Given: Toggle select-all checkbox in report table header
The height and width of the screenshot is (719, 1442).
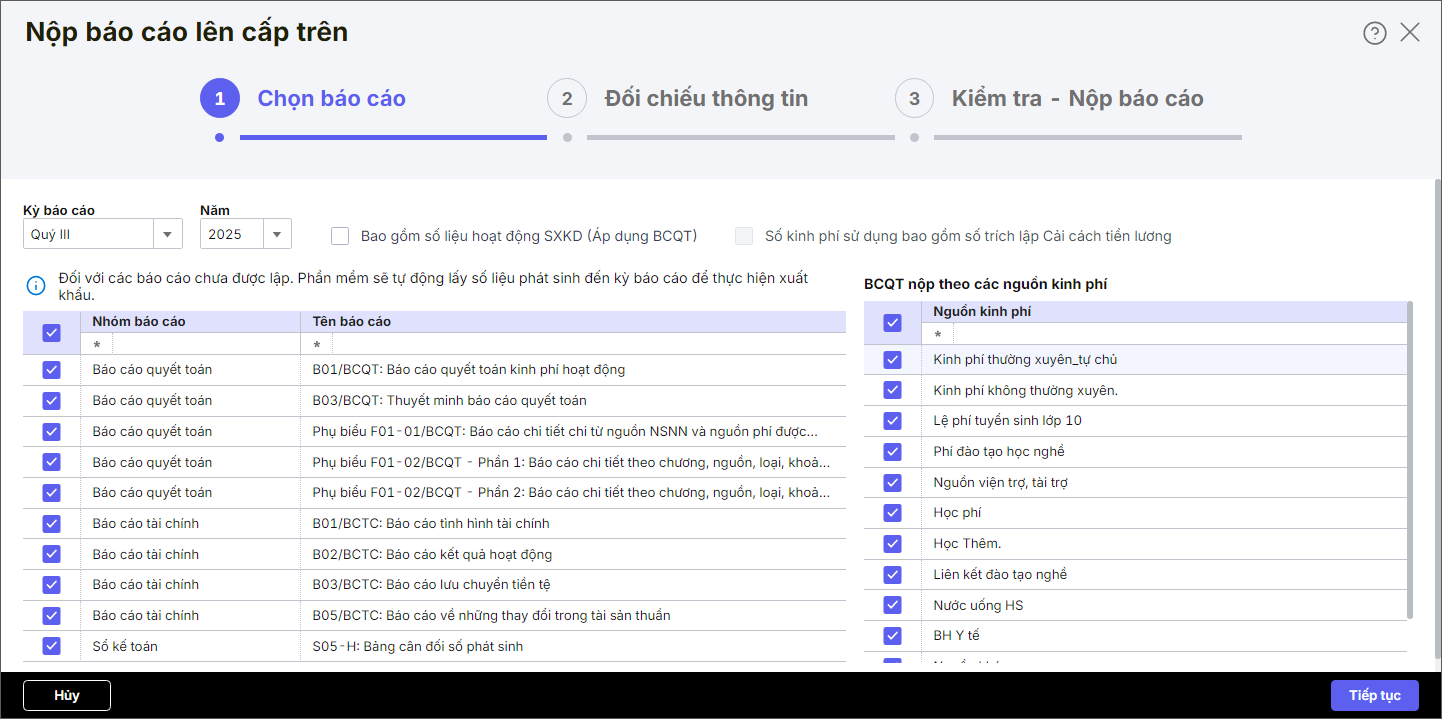Looking at the screenshot, I should click(x=52, y=333).
